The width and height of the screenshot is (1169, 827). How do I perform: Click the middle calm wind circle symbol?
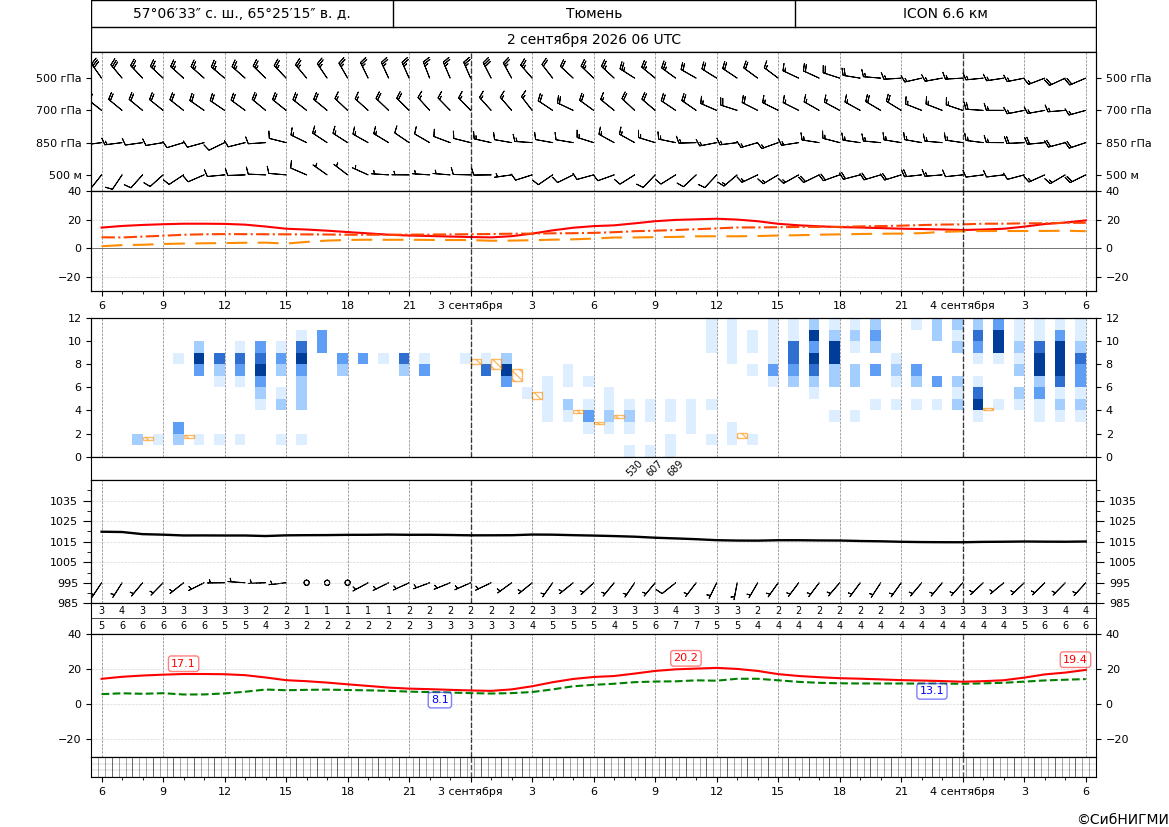(327, 583)
